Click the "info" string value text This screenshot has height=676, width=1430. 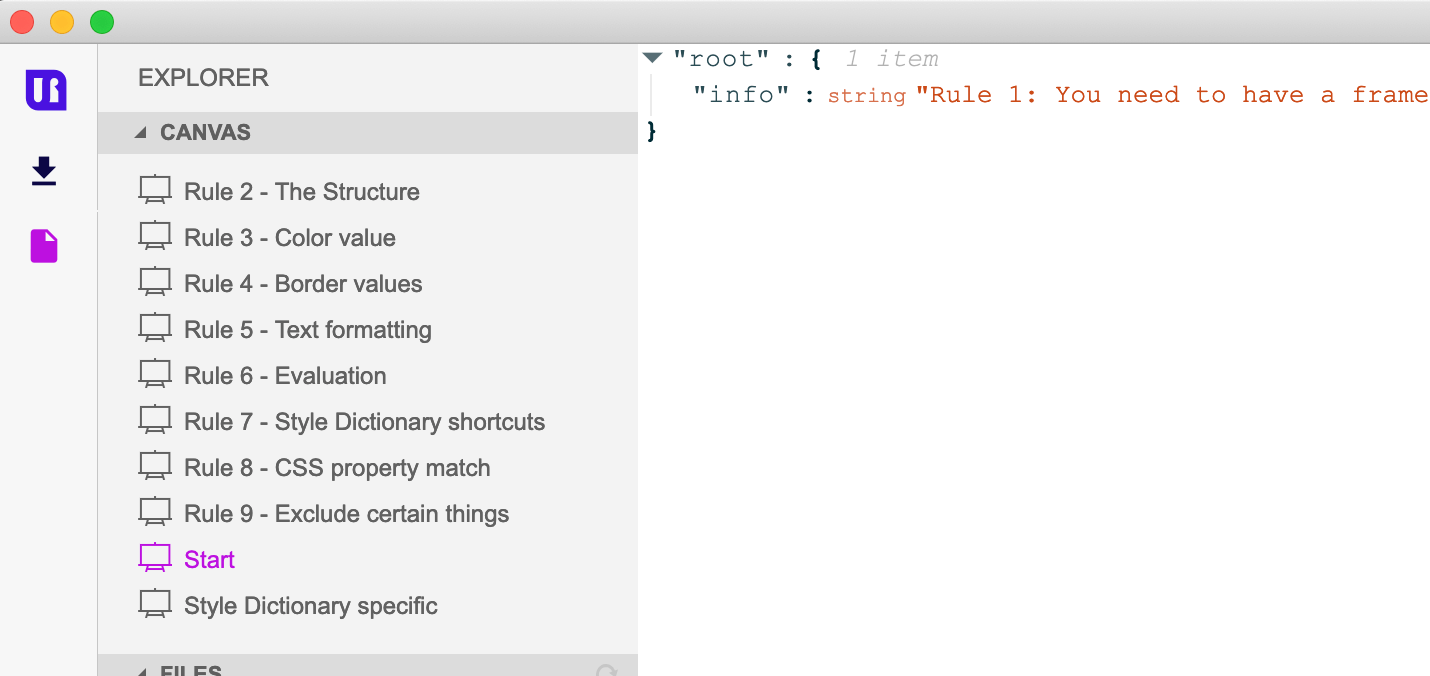coord(1172,95)
